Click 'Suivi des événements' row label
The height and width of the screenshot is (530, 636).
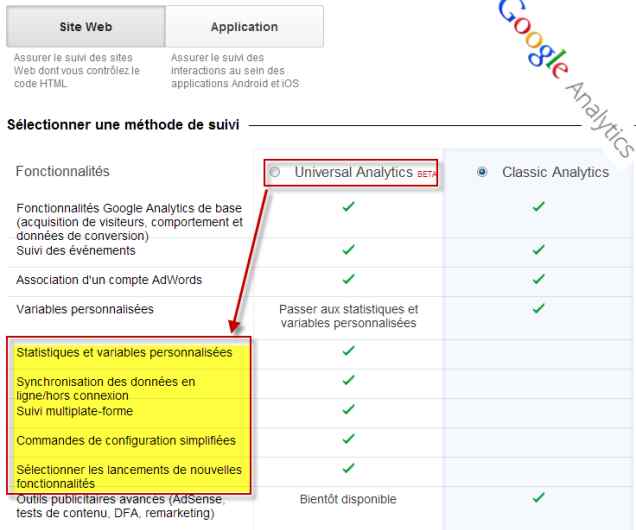76,251
